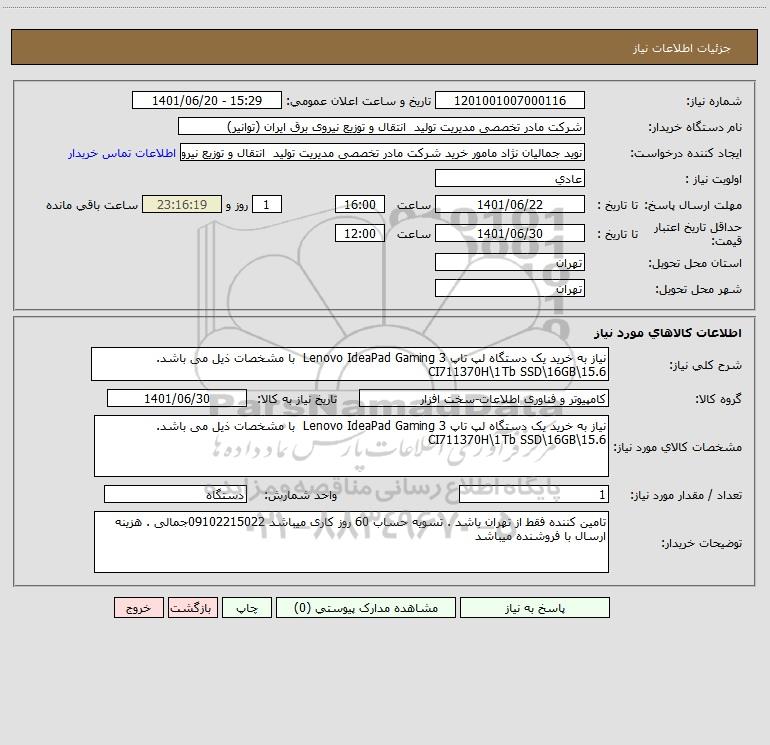Screen dimensions: 770x745
Task: Click تاریخ نیاز به کالا field 1401/06/30
Action: click(177, 398)
